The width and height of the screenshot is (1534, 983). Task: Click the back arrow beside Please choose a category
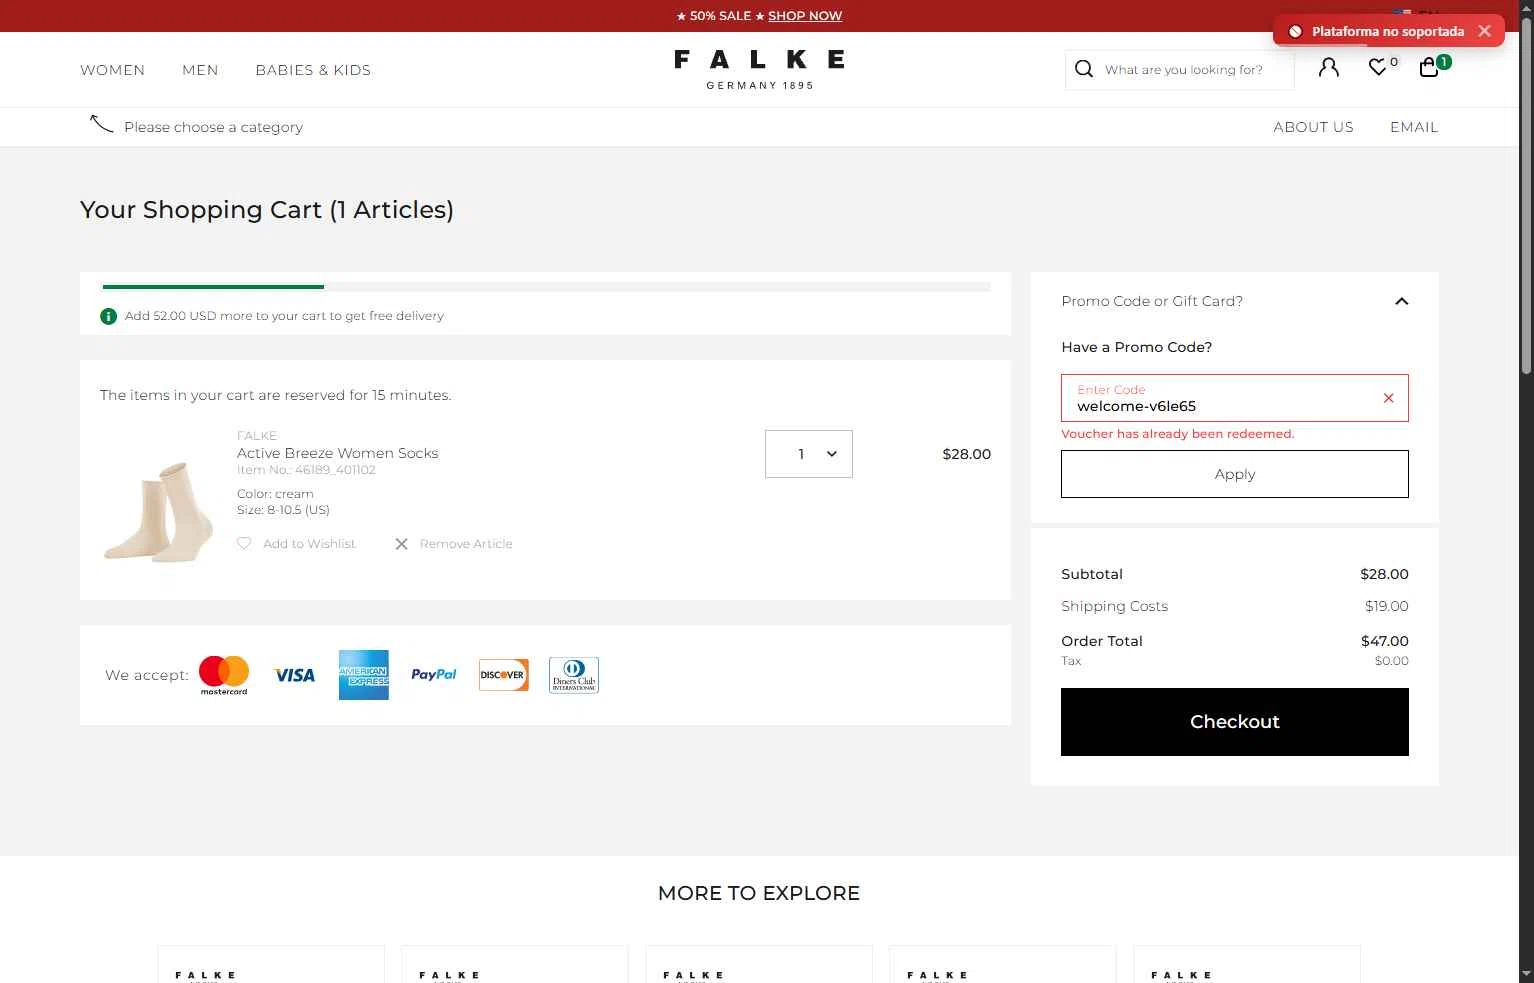tap(101, 123)
